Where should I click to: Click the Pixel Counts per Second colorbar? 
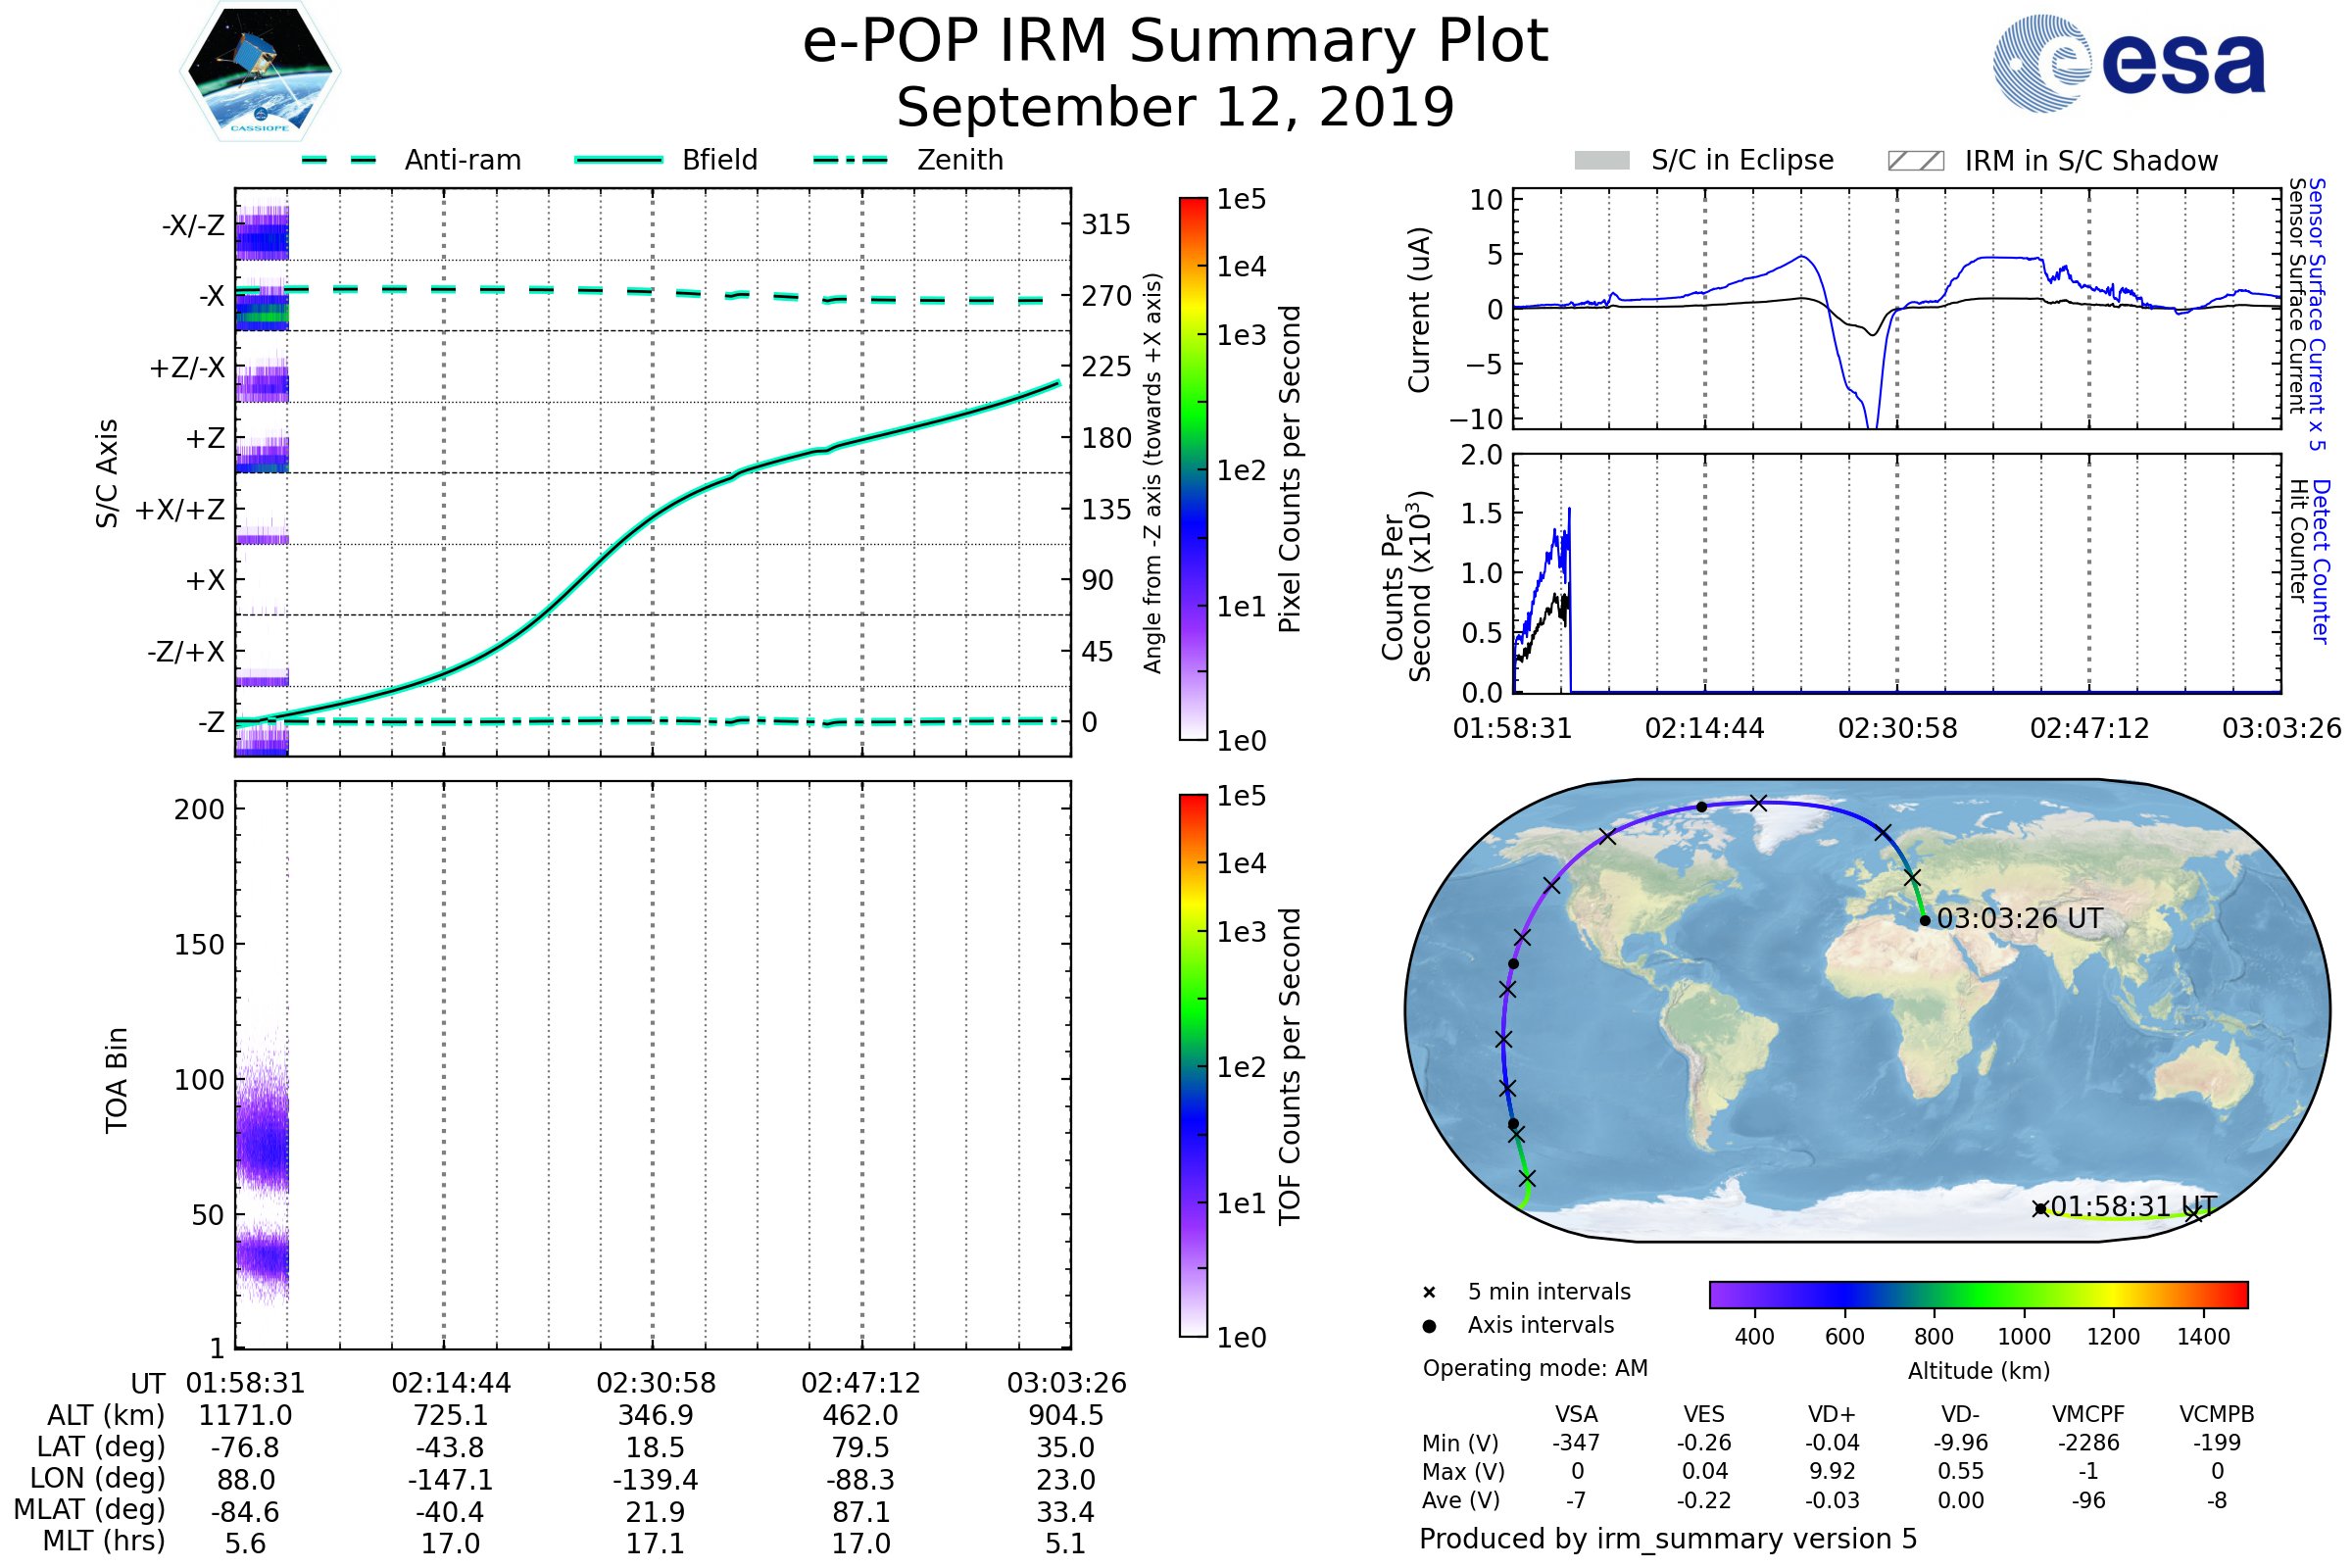tap(1193, 468)
